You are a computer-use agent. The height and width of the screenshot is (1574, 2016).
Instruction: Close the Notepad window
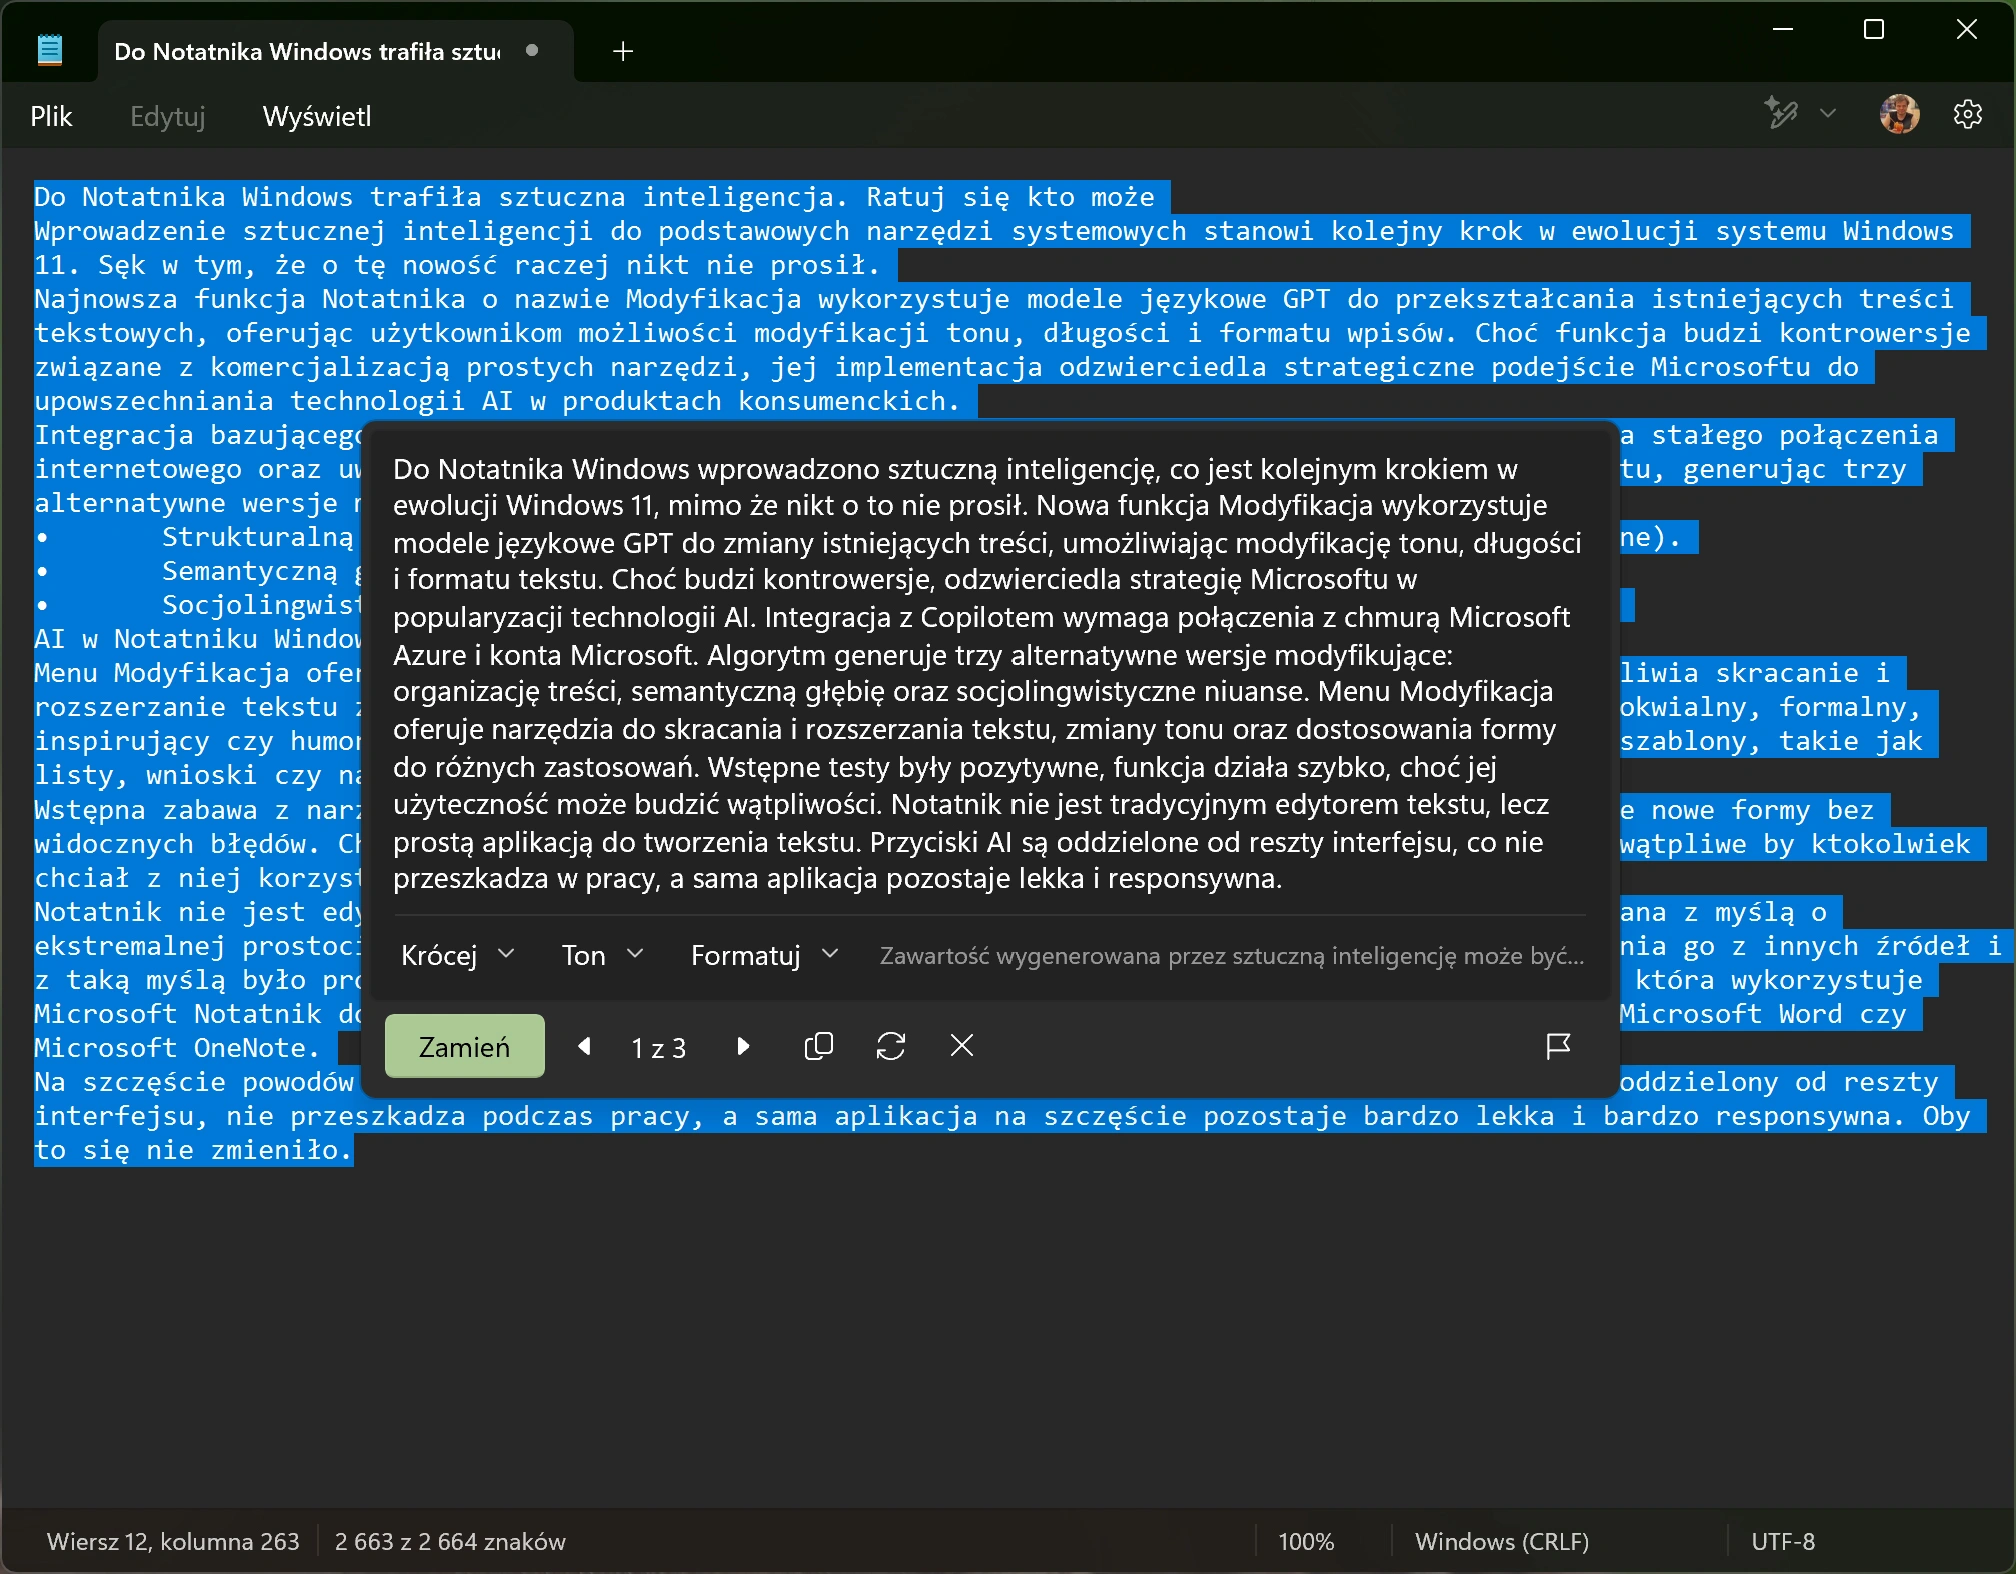click(1966, 29)
